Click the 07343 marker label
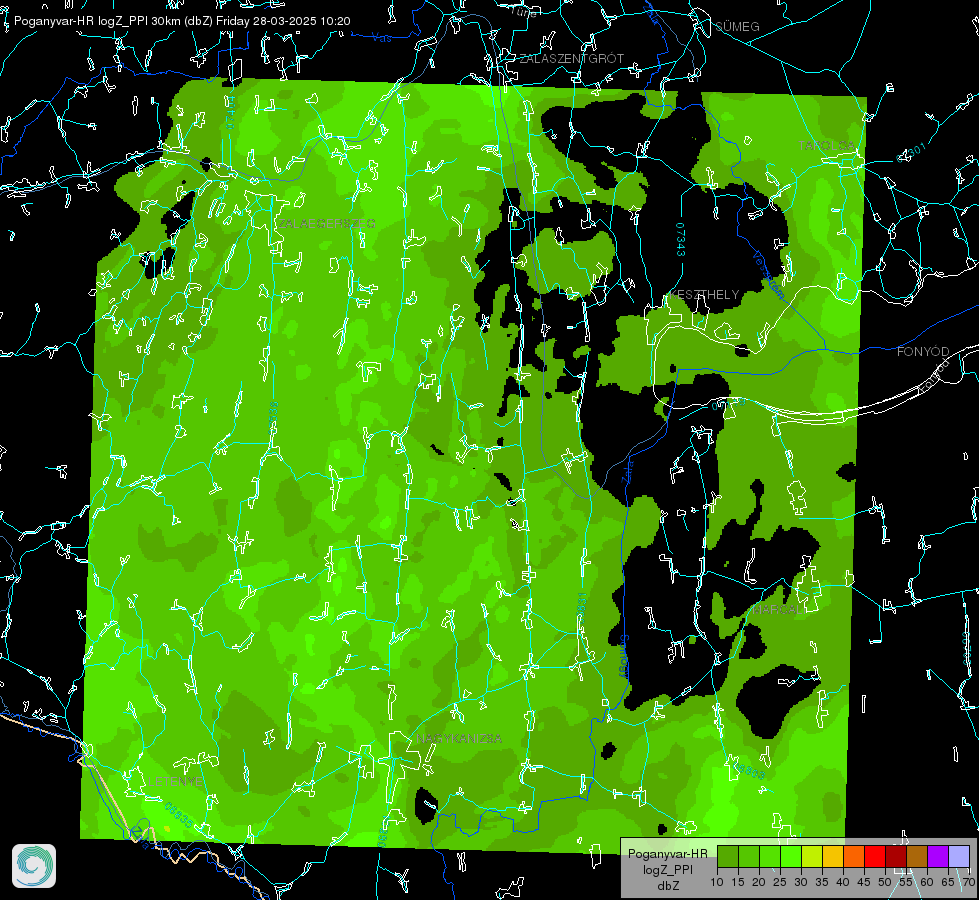 tap(681, 240)
